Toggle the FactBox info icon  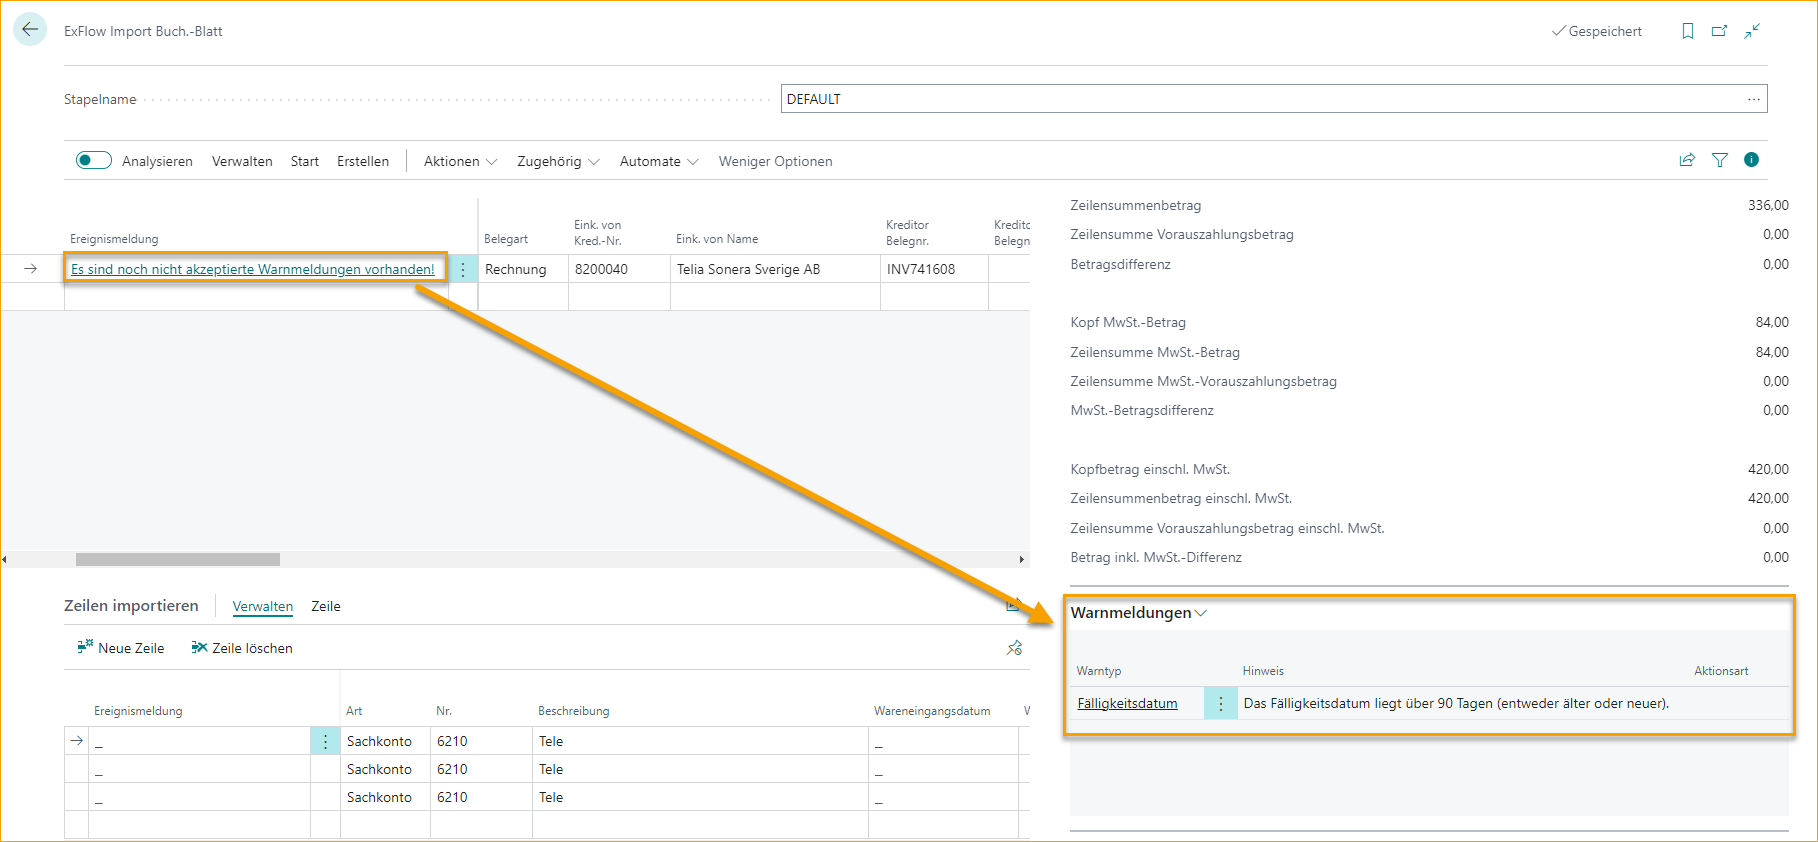pos(1751,160)
